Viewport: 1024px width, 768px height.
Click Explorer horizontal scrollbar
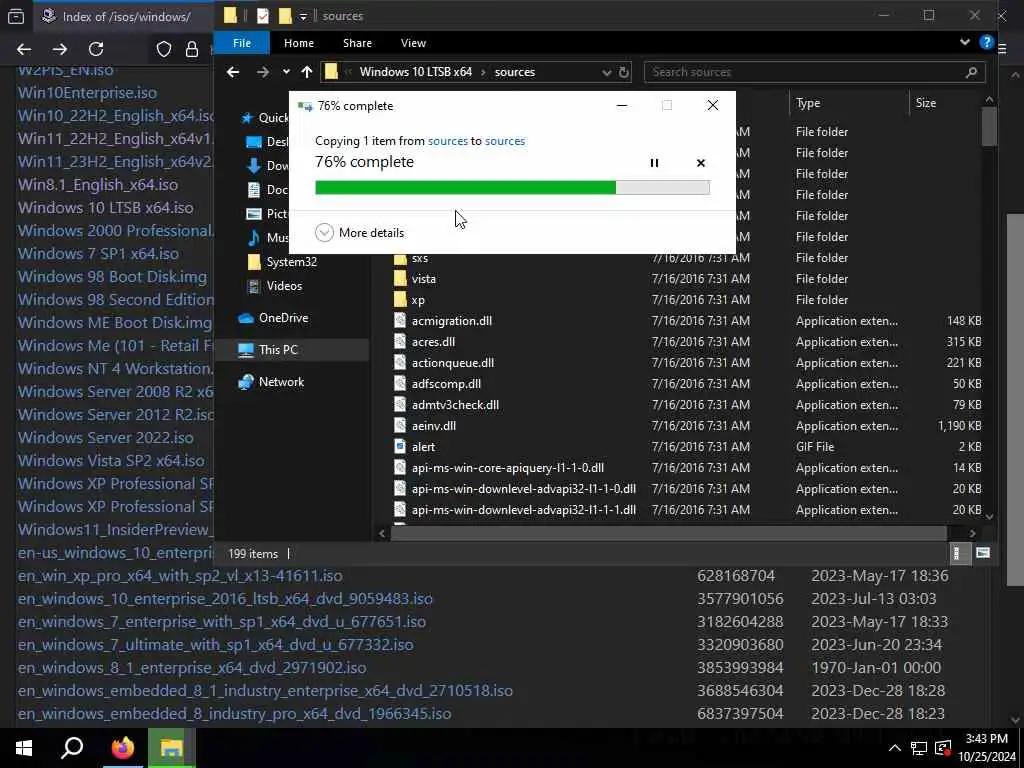point(669,534)
